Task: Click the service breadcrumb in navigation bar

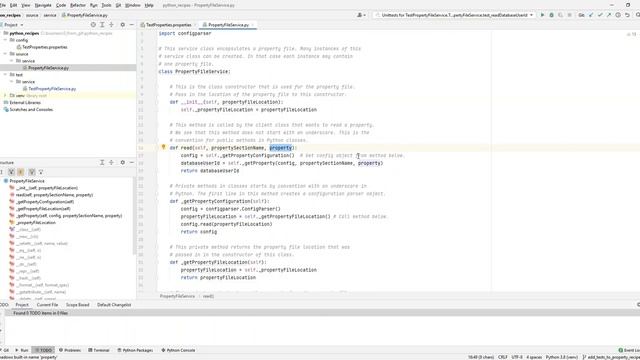Action: [50, 15]
